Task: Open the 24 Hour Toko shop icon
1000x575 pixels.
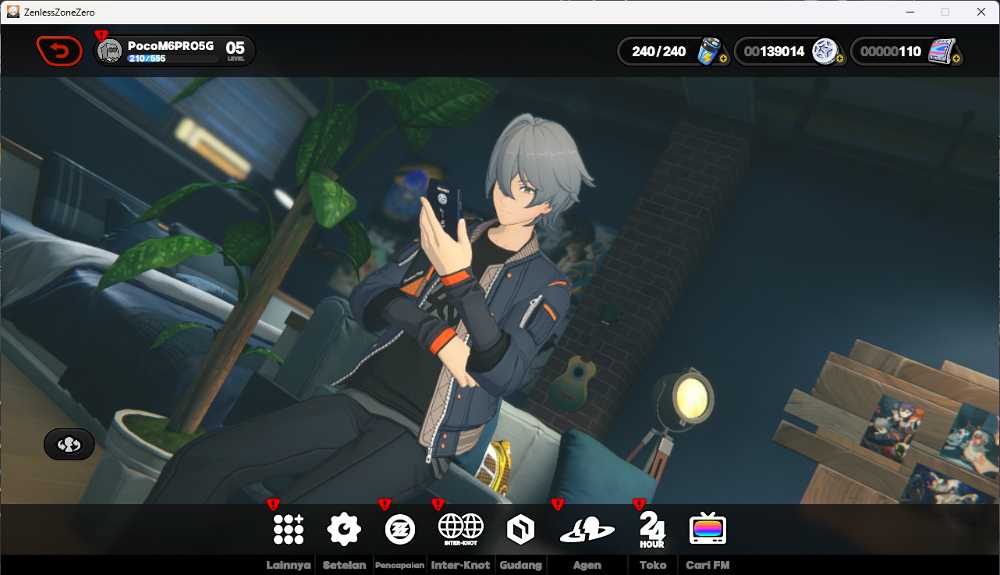Action: point(652,530)
